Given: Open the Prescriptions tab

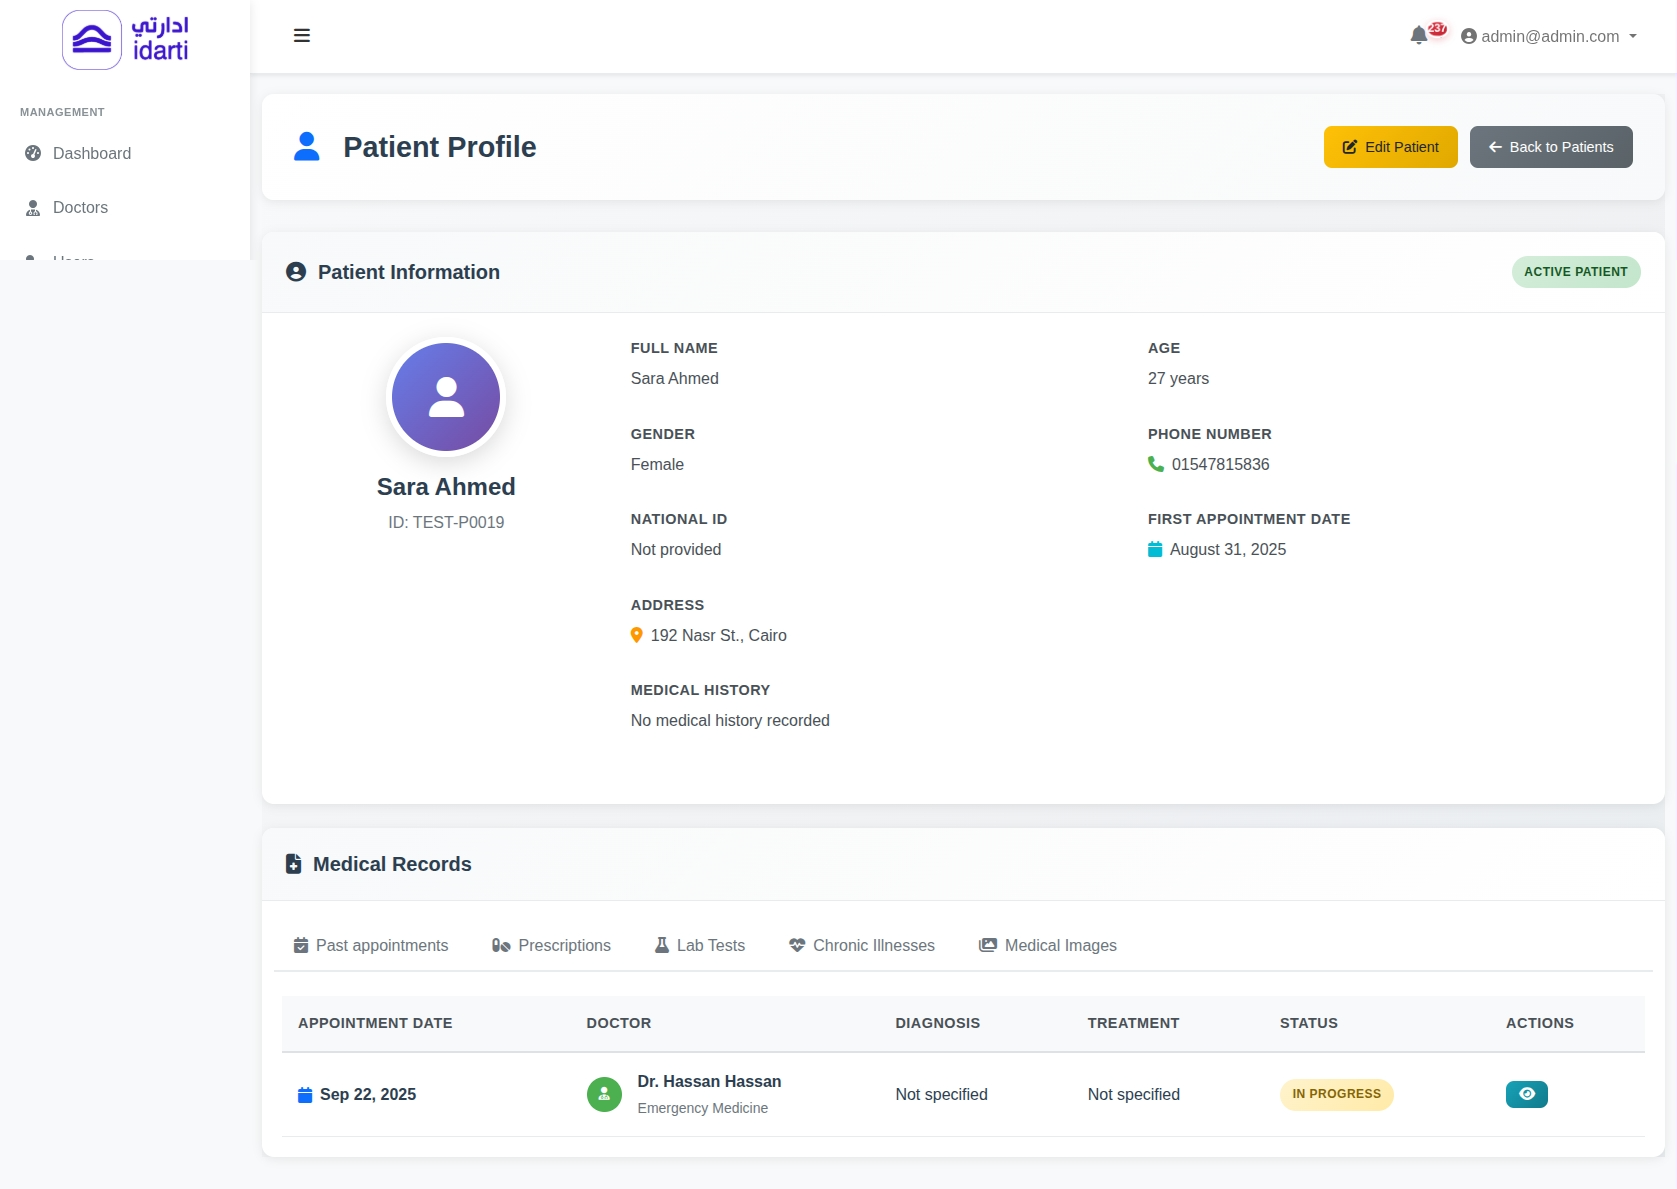Looking at the screenshot, I should tap(551, 945).
